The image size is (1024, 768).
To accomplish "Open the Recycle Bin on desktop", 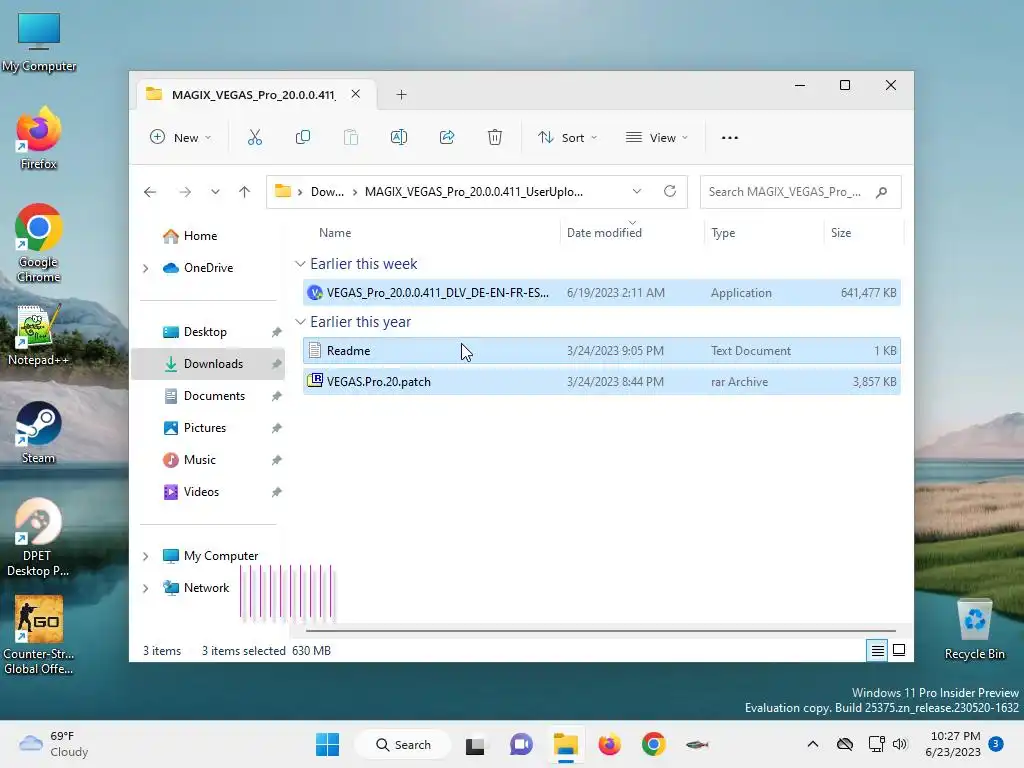I will [x=974, y=630].
